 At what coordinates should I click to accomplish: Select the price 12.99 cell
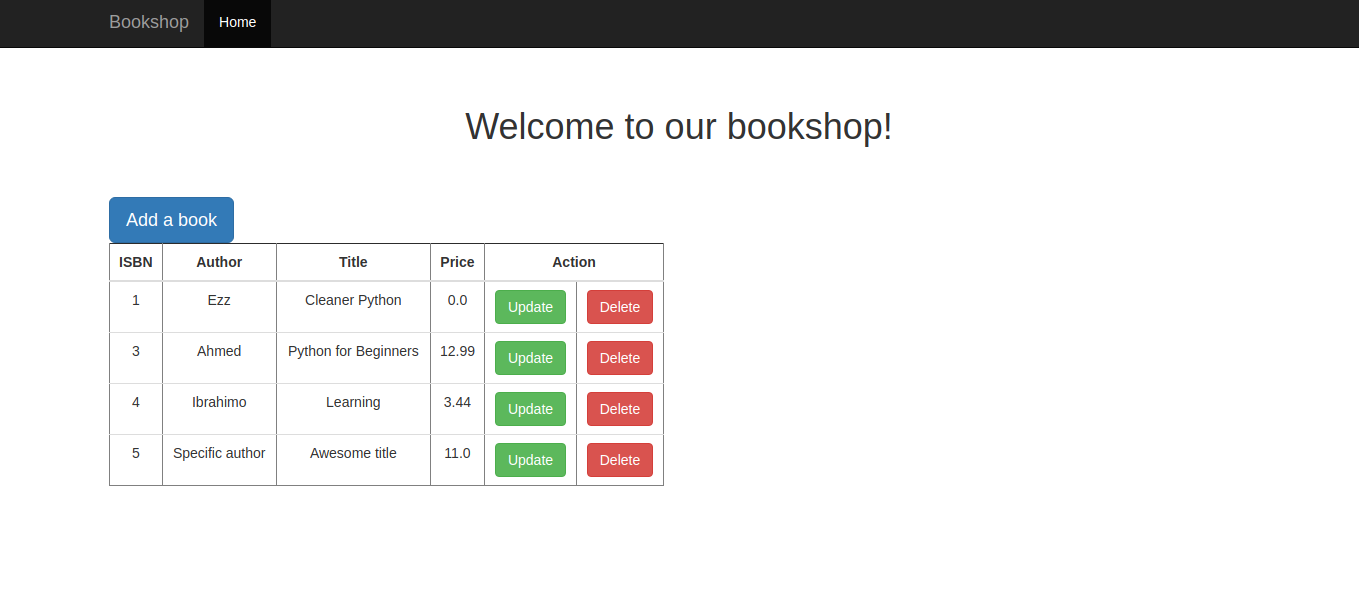pyautogui.click(x=457, y=350)
